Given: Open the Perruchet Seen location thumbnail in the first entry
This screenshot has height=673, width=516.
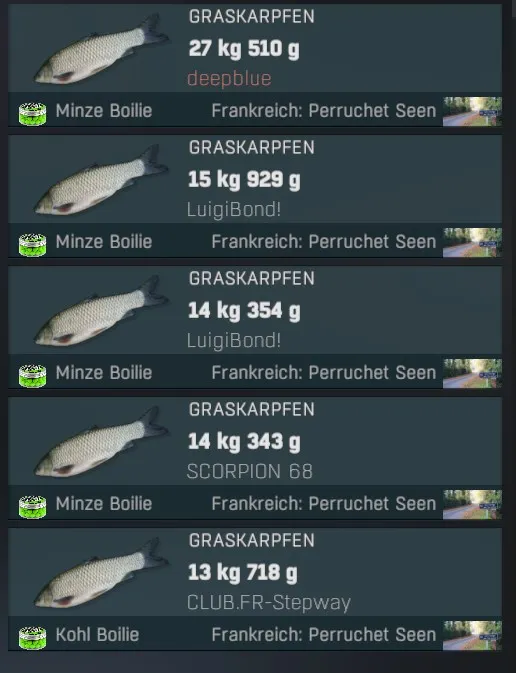Looking at the screenshot, I should (x=472, y=111).
